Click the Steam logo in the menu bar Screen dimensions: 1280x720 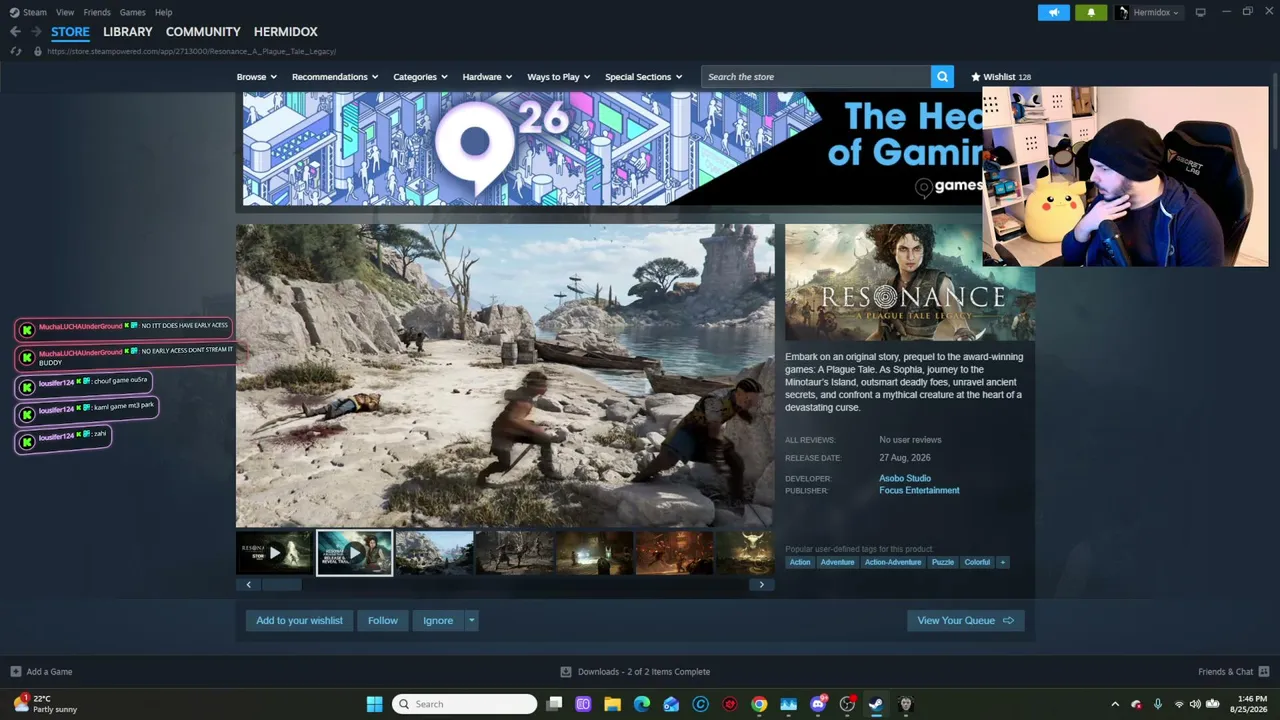13,12
